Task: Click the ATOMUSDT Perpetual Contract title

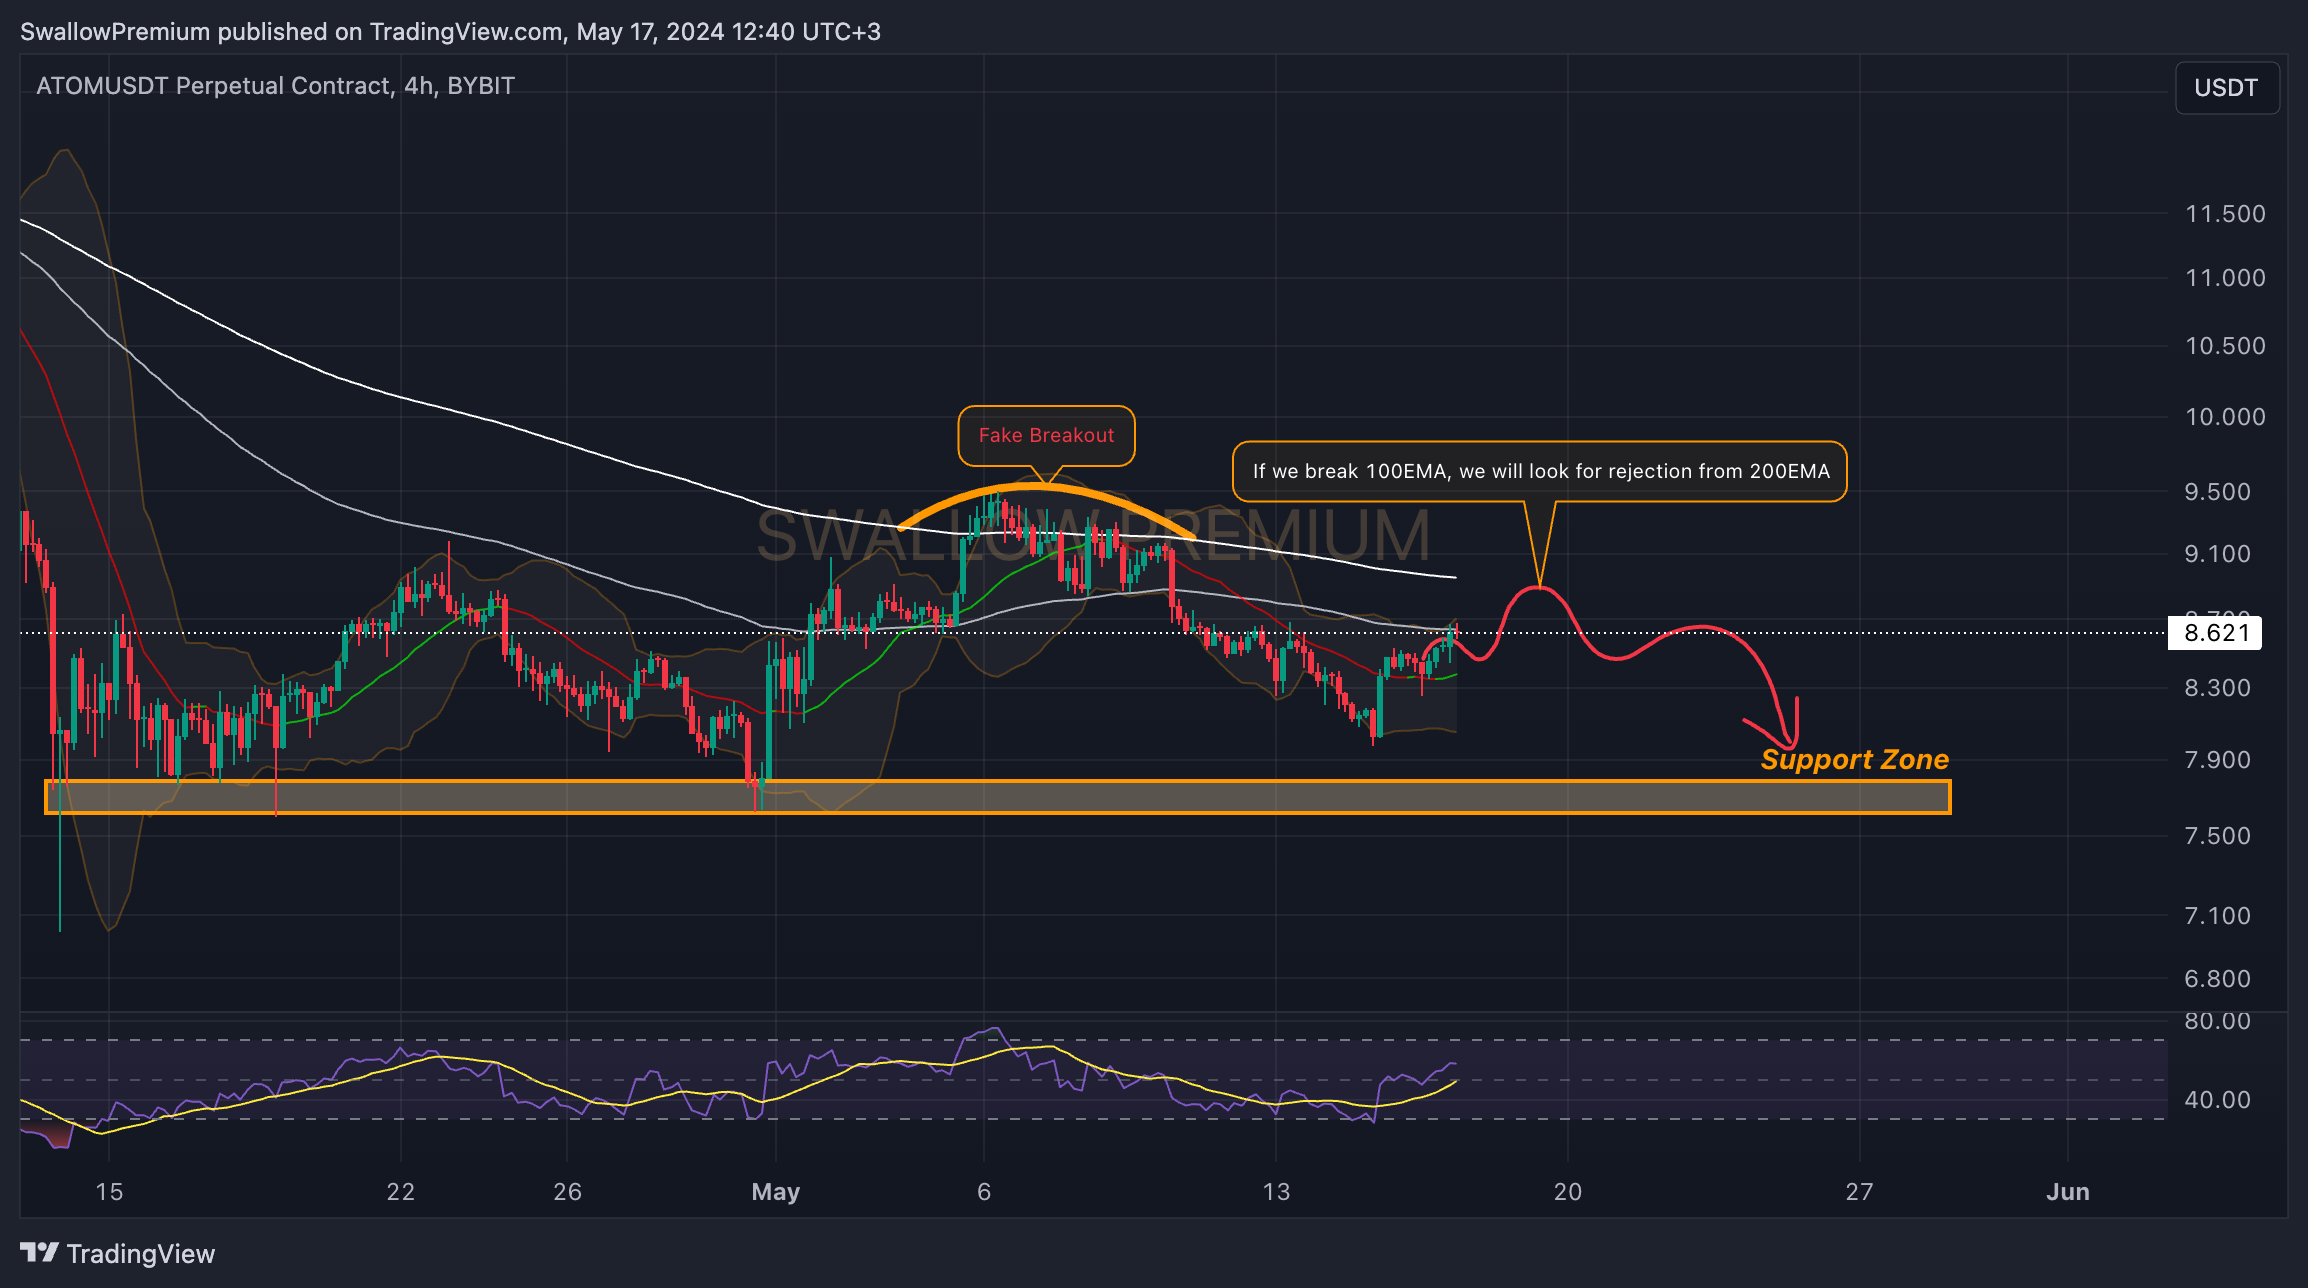Action: [275, 86]
